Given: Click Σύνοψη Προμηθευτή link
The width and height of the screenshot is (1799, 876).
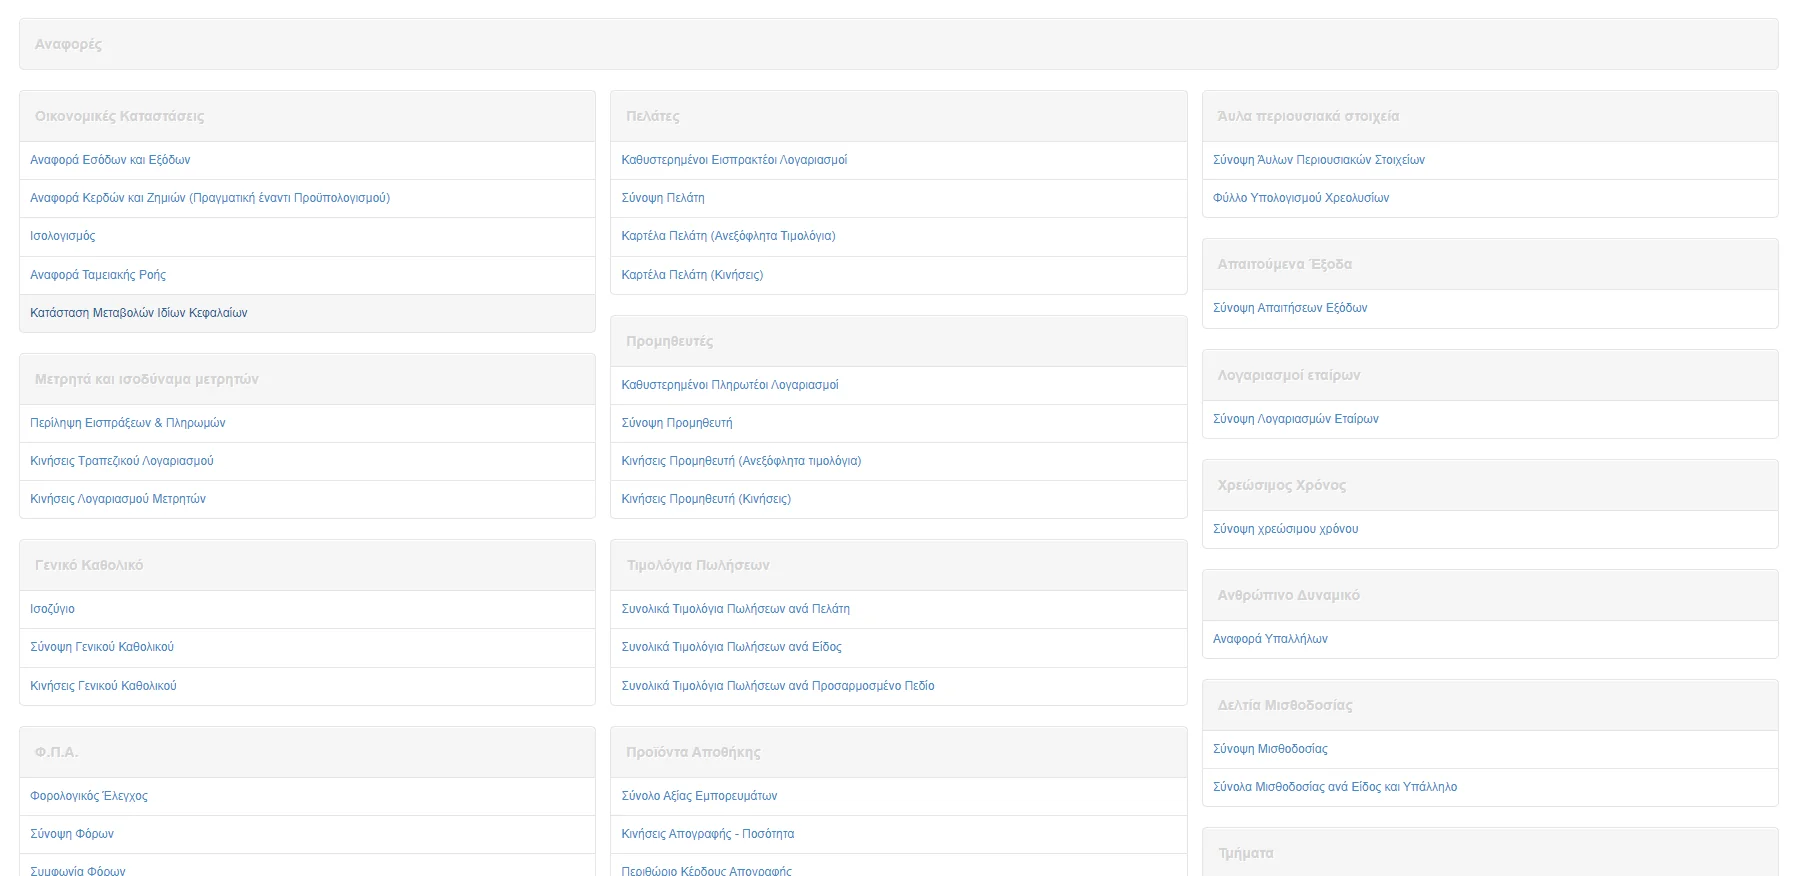Looking at the screenshot, I should tap(677, 423).
